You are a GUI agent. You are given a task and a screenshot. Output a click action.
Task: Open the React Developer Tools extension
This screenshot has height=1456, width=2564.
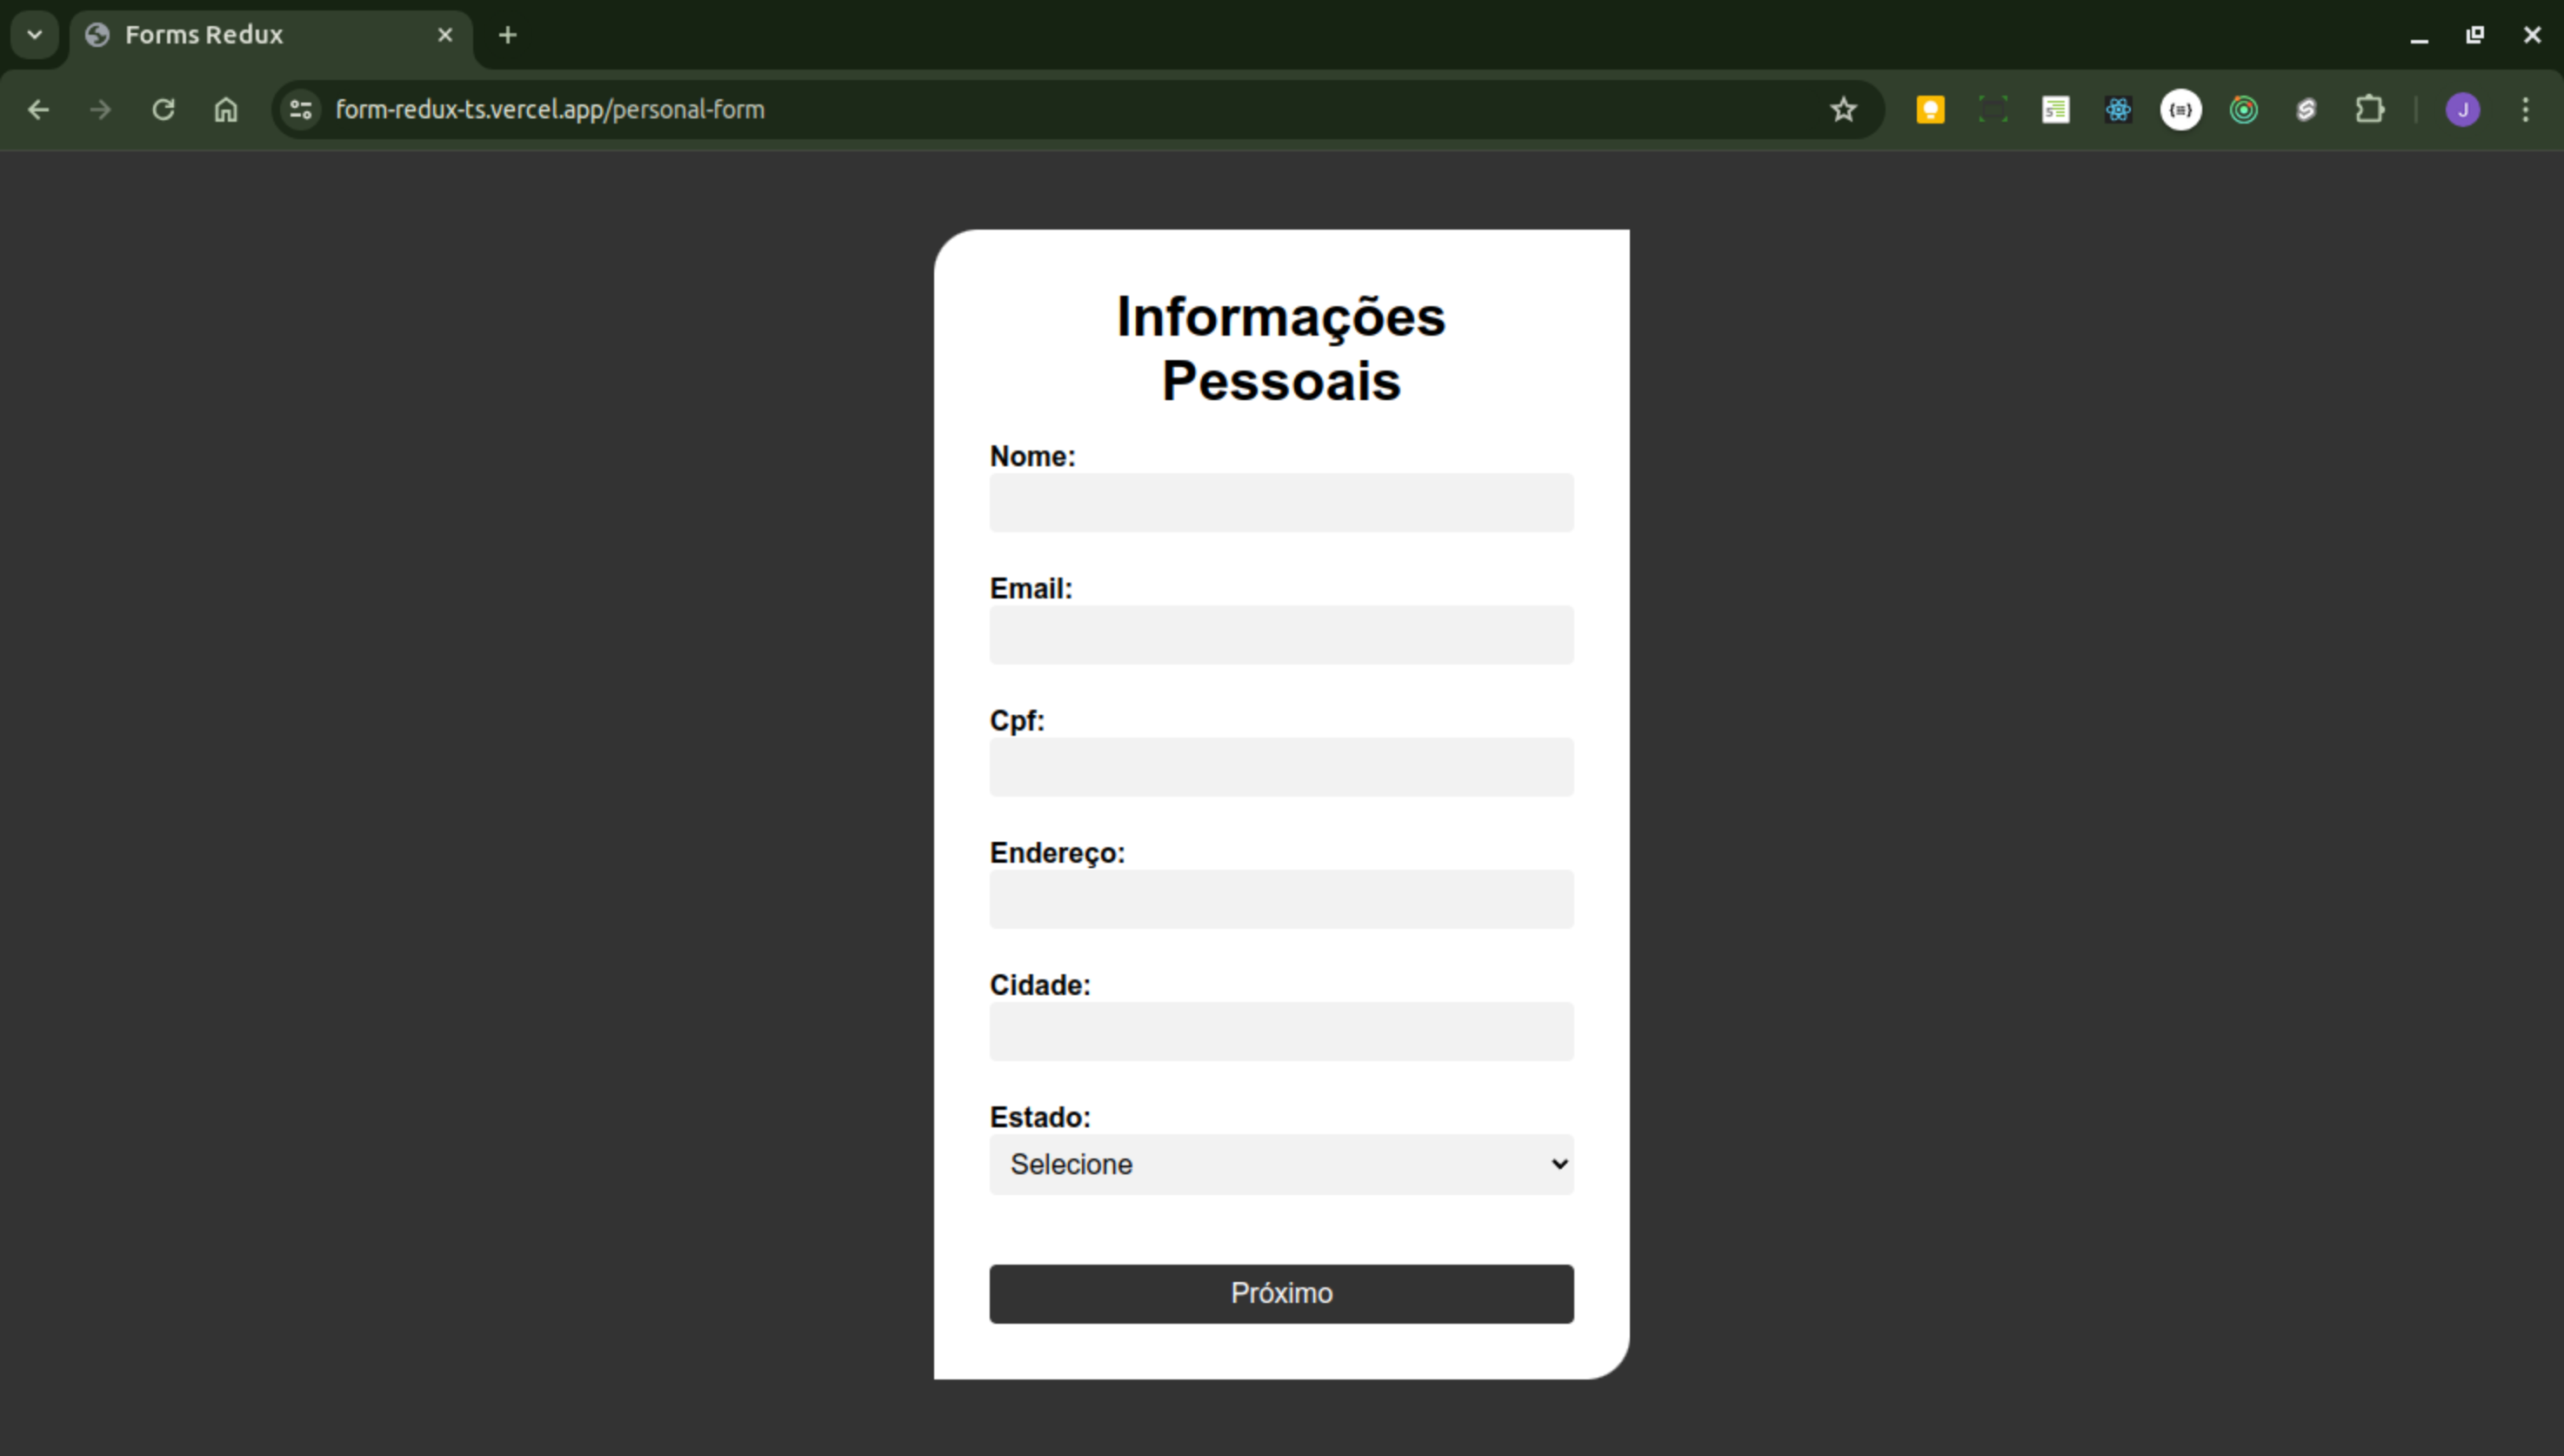tap(2118, 109)
